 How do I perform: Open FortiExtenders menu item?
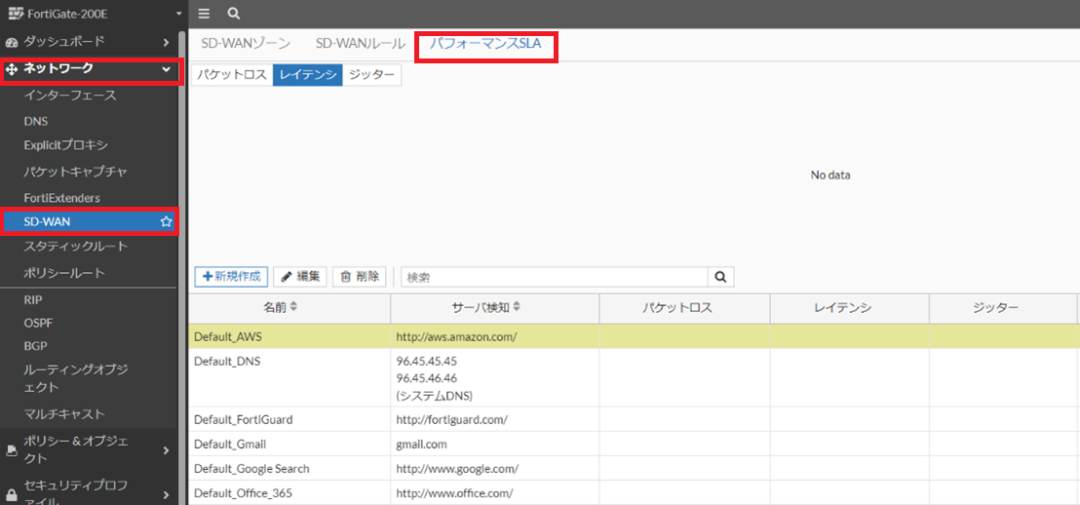(62, 198)
